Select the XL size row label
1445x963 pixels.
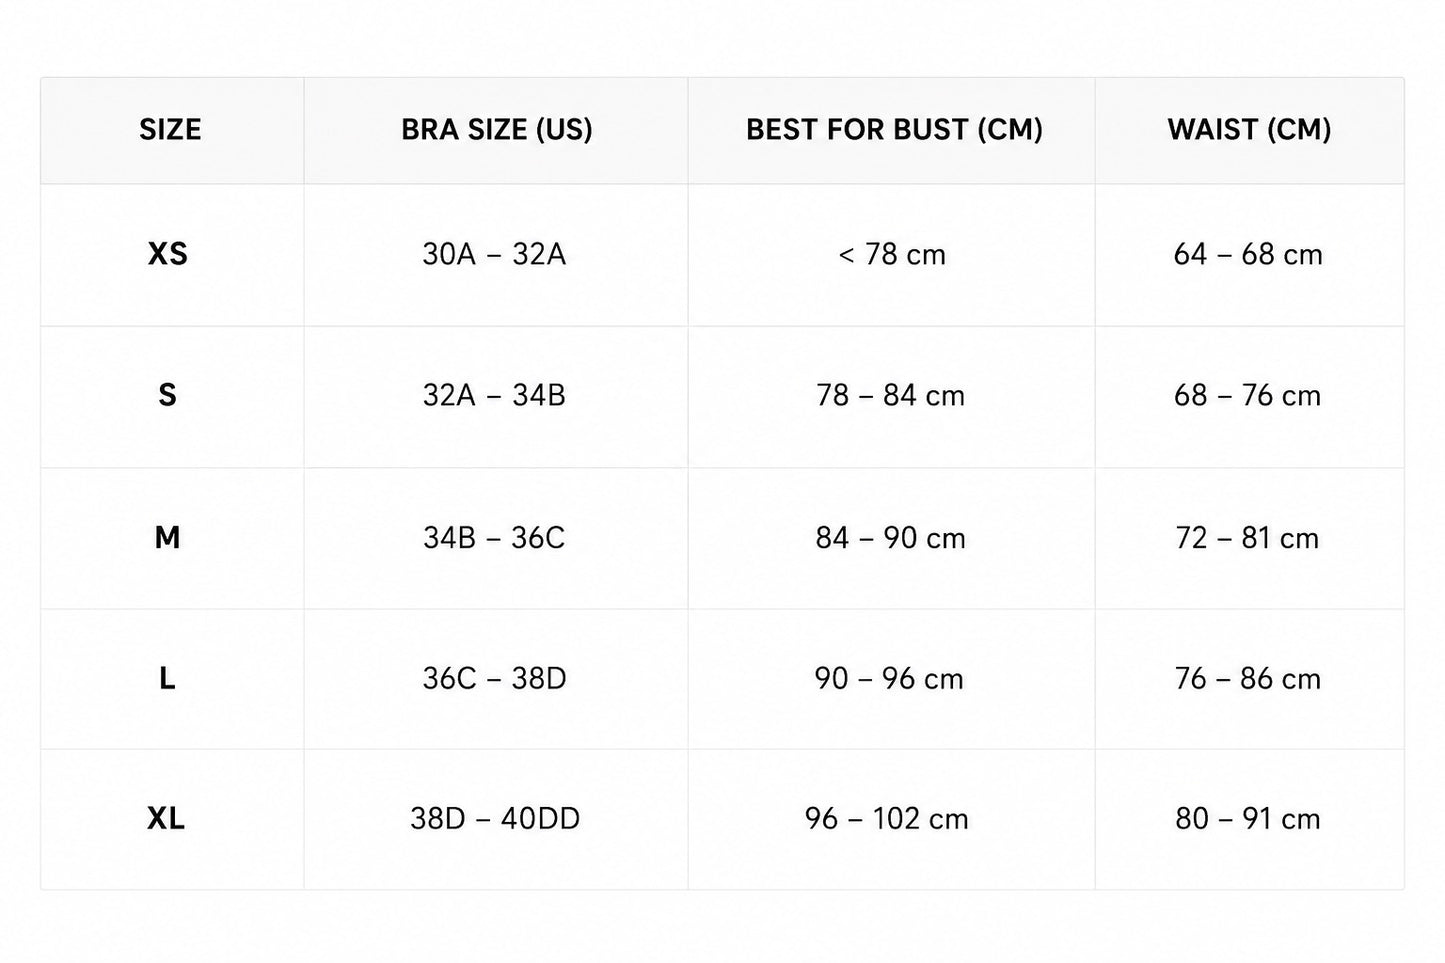(166, 819)
